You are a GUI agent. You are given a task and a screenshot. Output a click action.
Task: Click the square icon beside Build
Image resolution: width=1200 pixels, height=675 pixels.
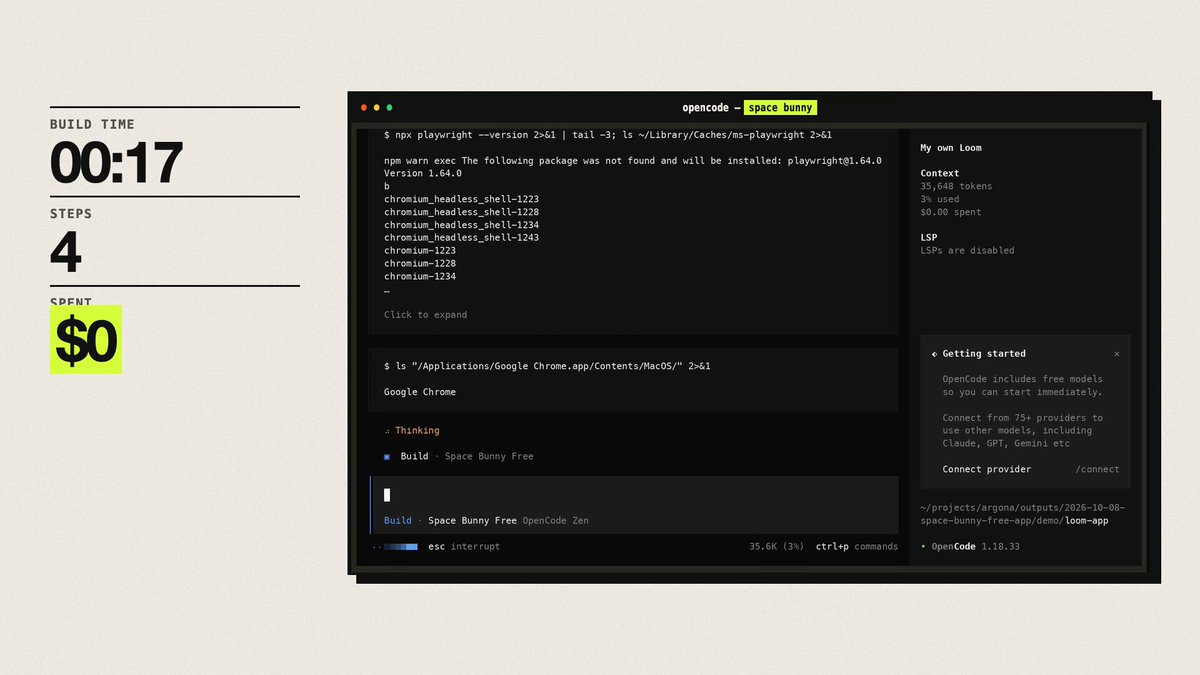pyautogui.click(x=387, y=457)
